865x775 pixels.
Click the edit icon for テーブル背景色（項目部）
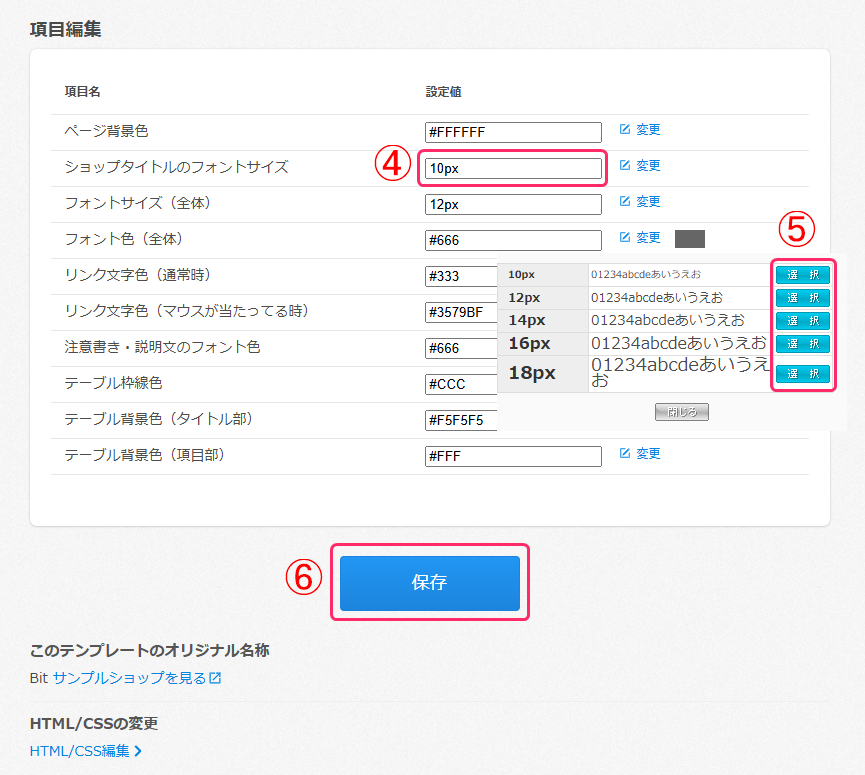625,454
